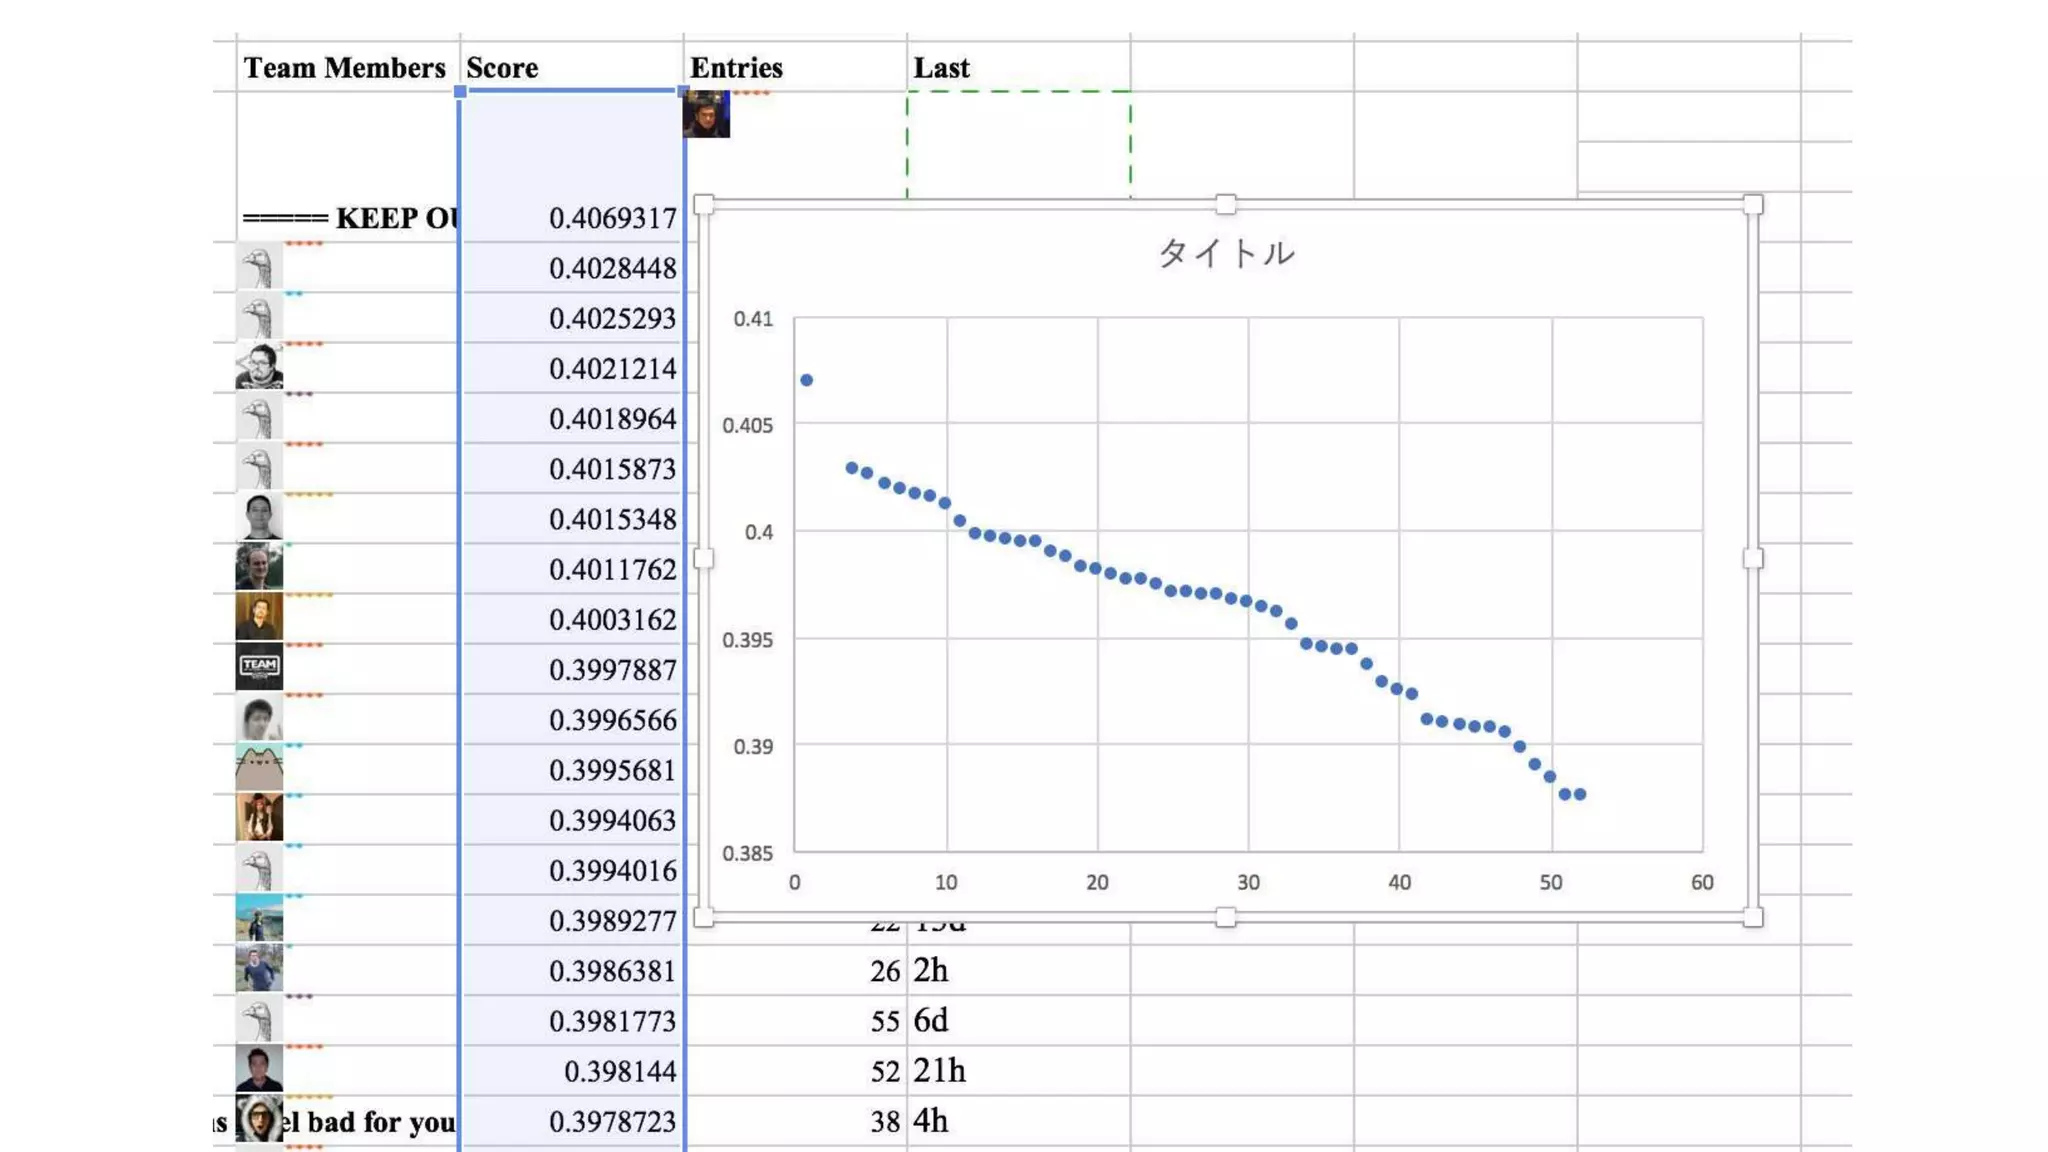
Task: Click chart bottom-center resize handle
Action: [x=1225, y=917]
